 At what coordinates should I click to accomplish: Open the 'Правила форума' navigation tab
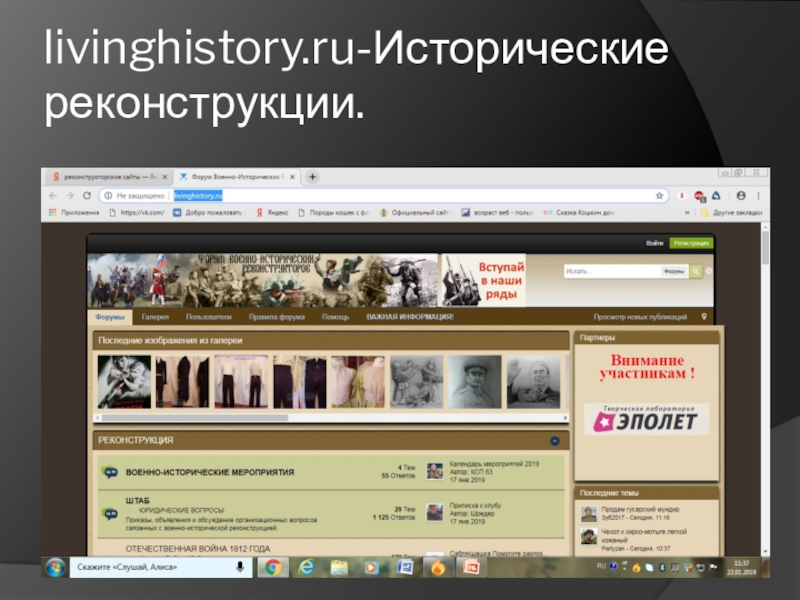click(277, 317)
